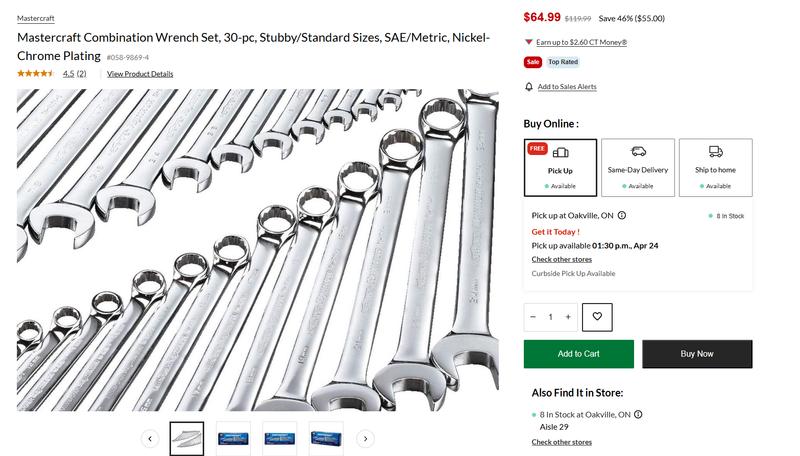Viewport: 800px width, 456px height.
Task: Show next product image thumbnail
Action: coord(365,438)
